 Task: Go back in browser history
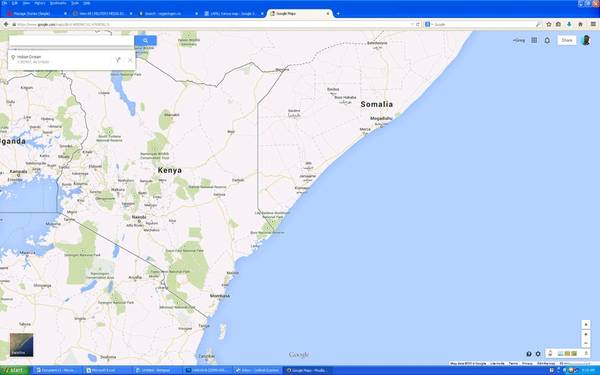tap(6, 24)
